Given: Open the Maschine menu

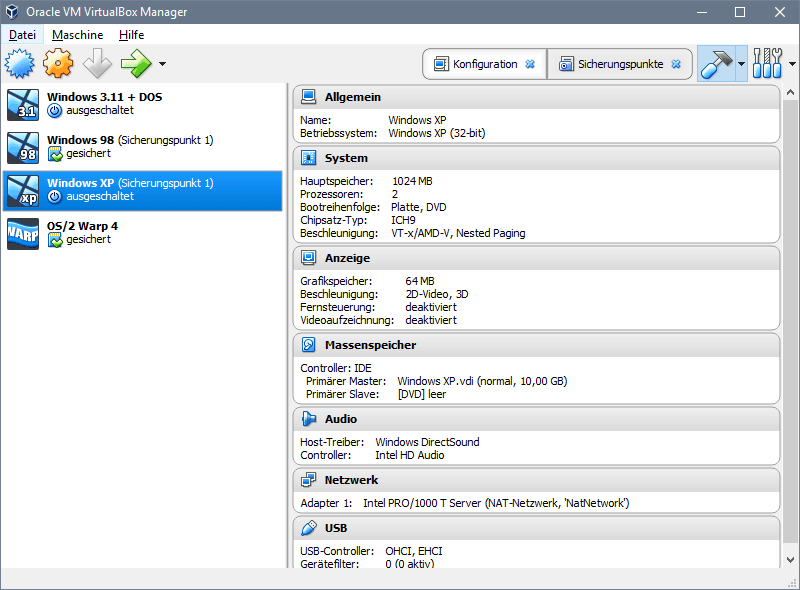Looking at the screenshot, I should [78, 35].
